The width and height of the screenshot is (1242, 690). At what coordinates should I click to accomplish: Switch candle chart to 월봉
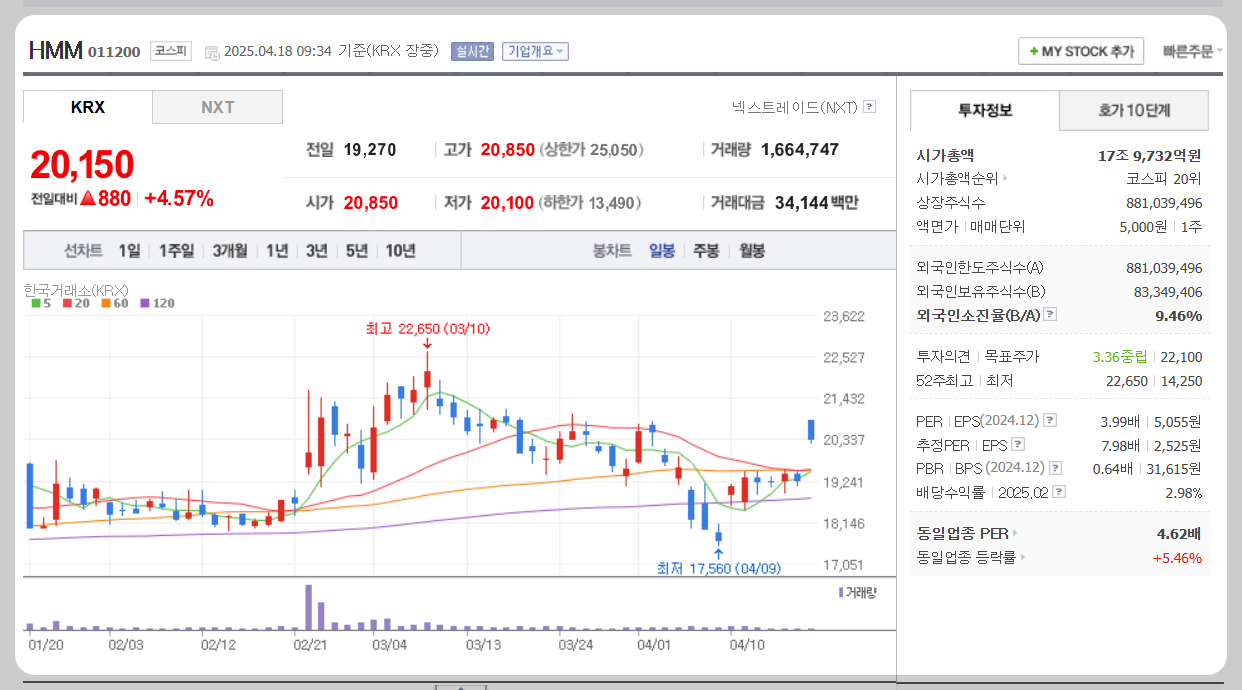tap(752, 251)
